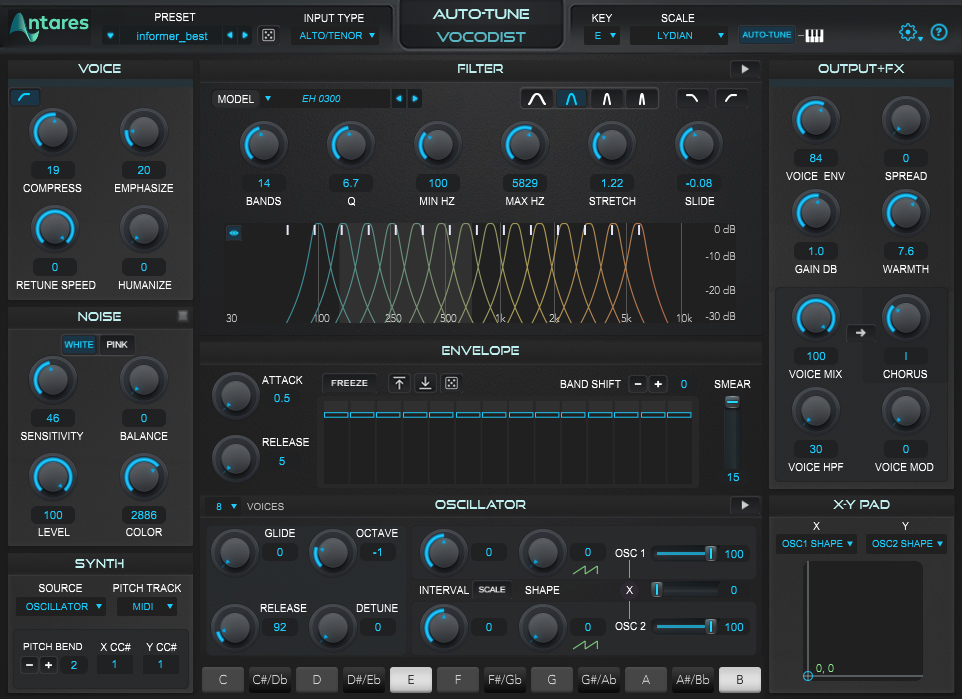
Task: Open the X-Y Pad X axis dropdown
Action: point(816,544)
